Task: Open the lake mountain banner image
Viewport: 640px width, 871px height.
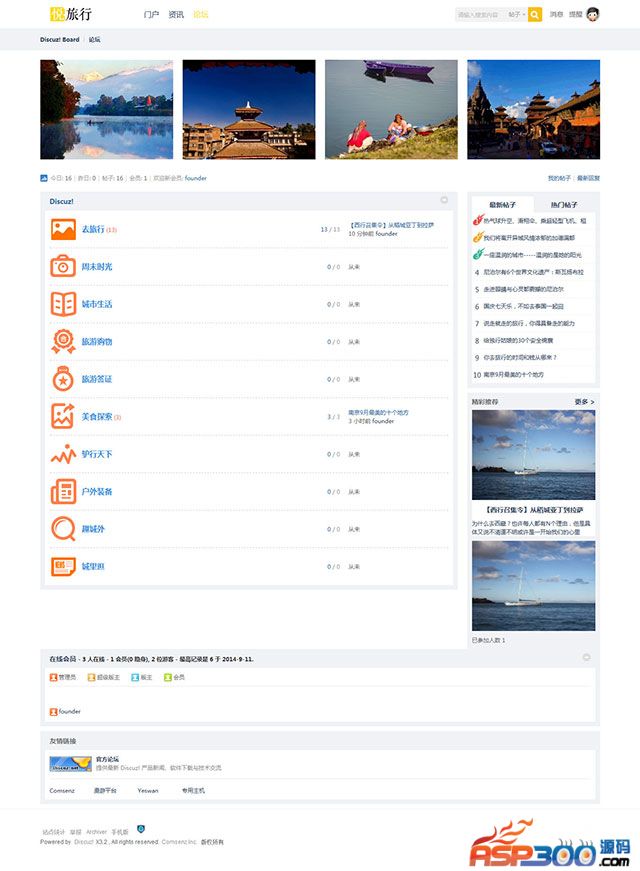Action: click(107, 109)
